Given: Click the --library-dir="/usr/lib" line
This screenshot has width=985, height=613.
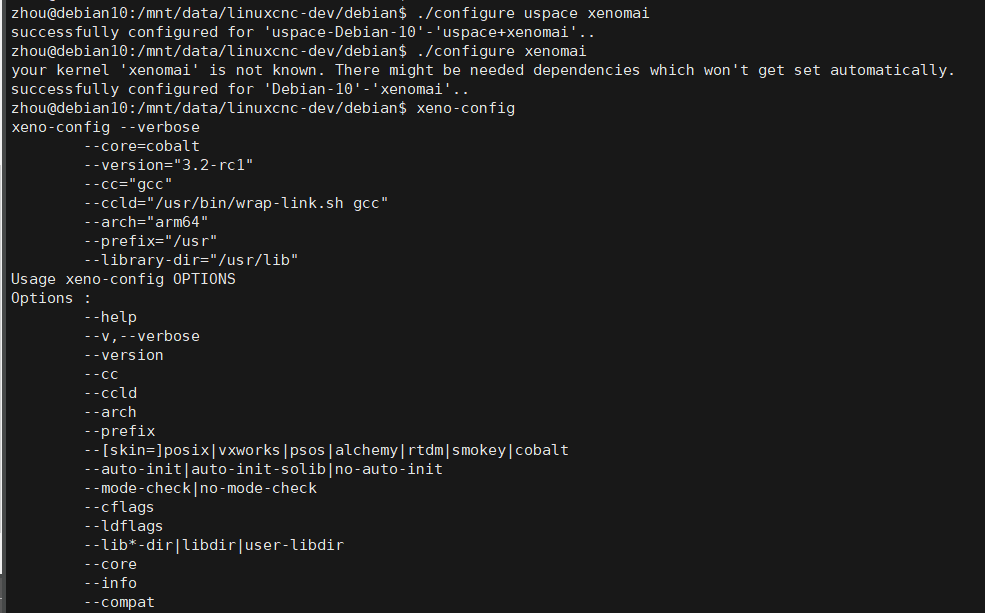Looking at the screenshot, I should [191, 260].
